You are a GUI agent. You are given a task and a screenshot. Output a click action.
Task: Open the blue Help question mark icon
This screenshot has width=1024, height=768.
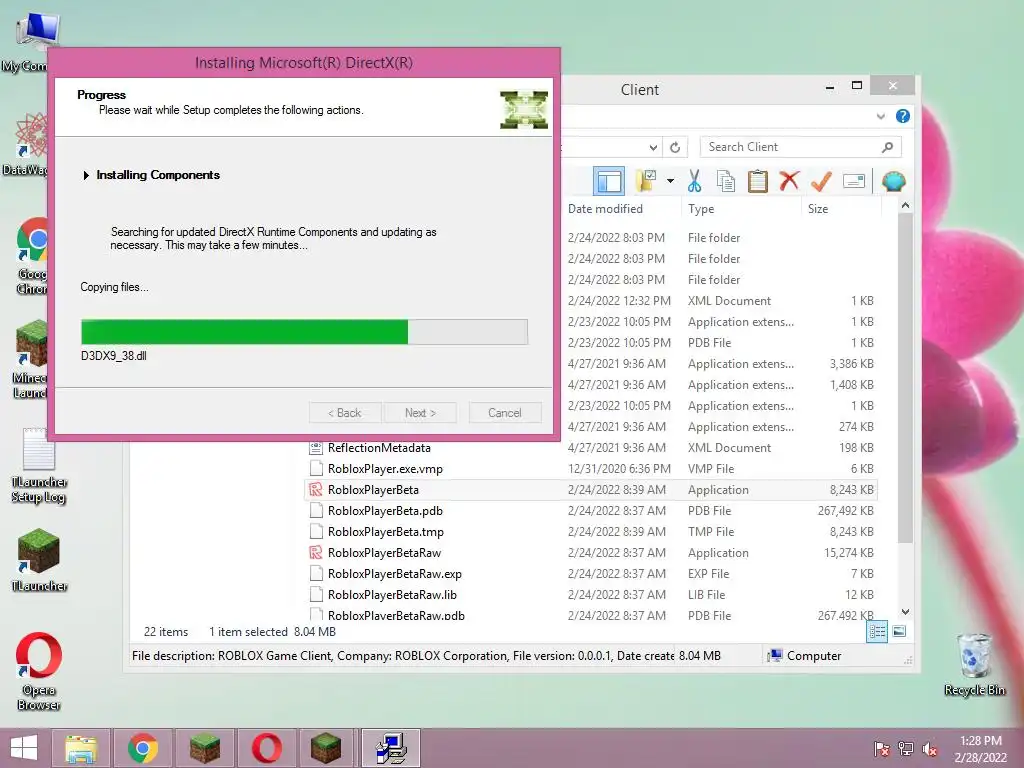pos(903,116)
